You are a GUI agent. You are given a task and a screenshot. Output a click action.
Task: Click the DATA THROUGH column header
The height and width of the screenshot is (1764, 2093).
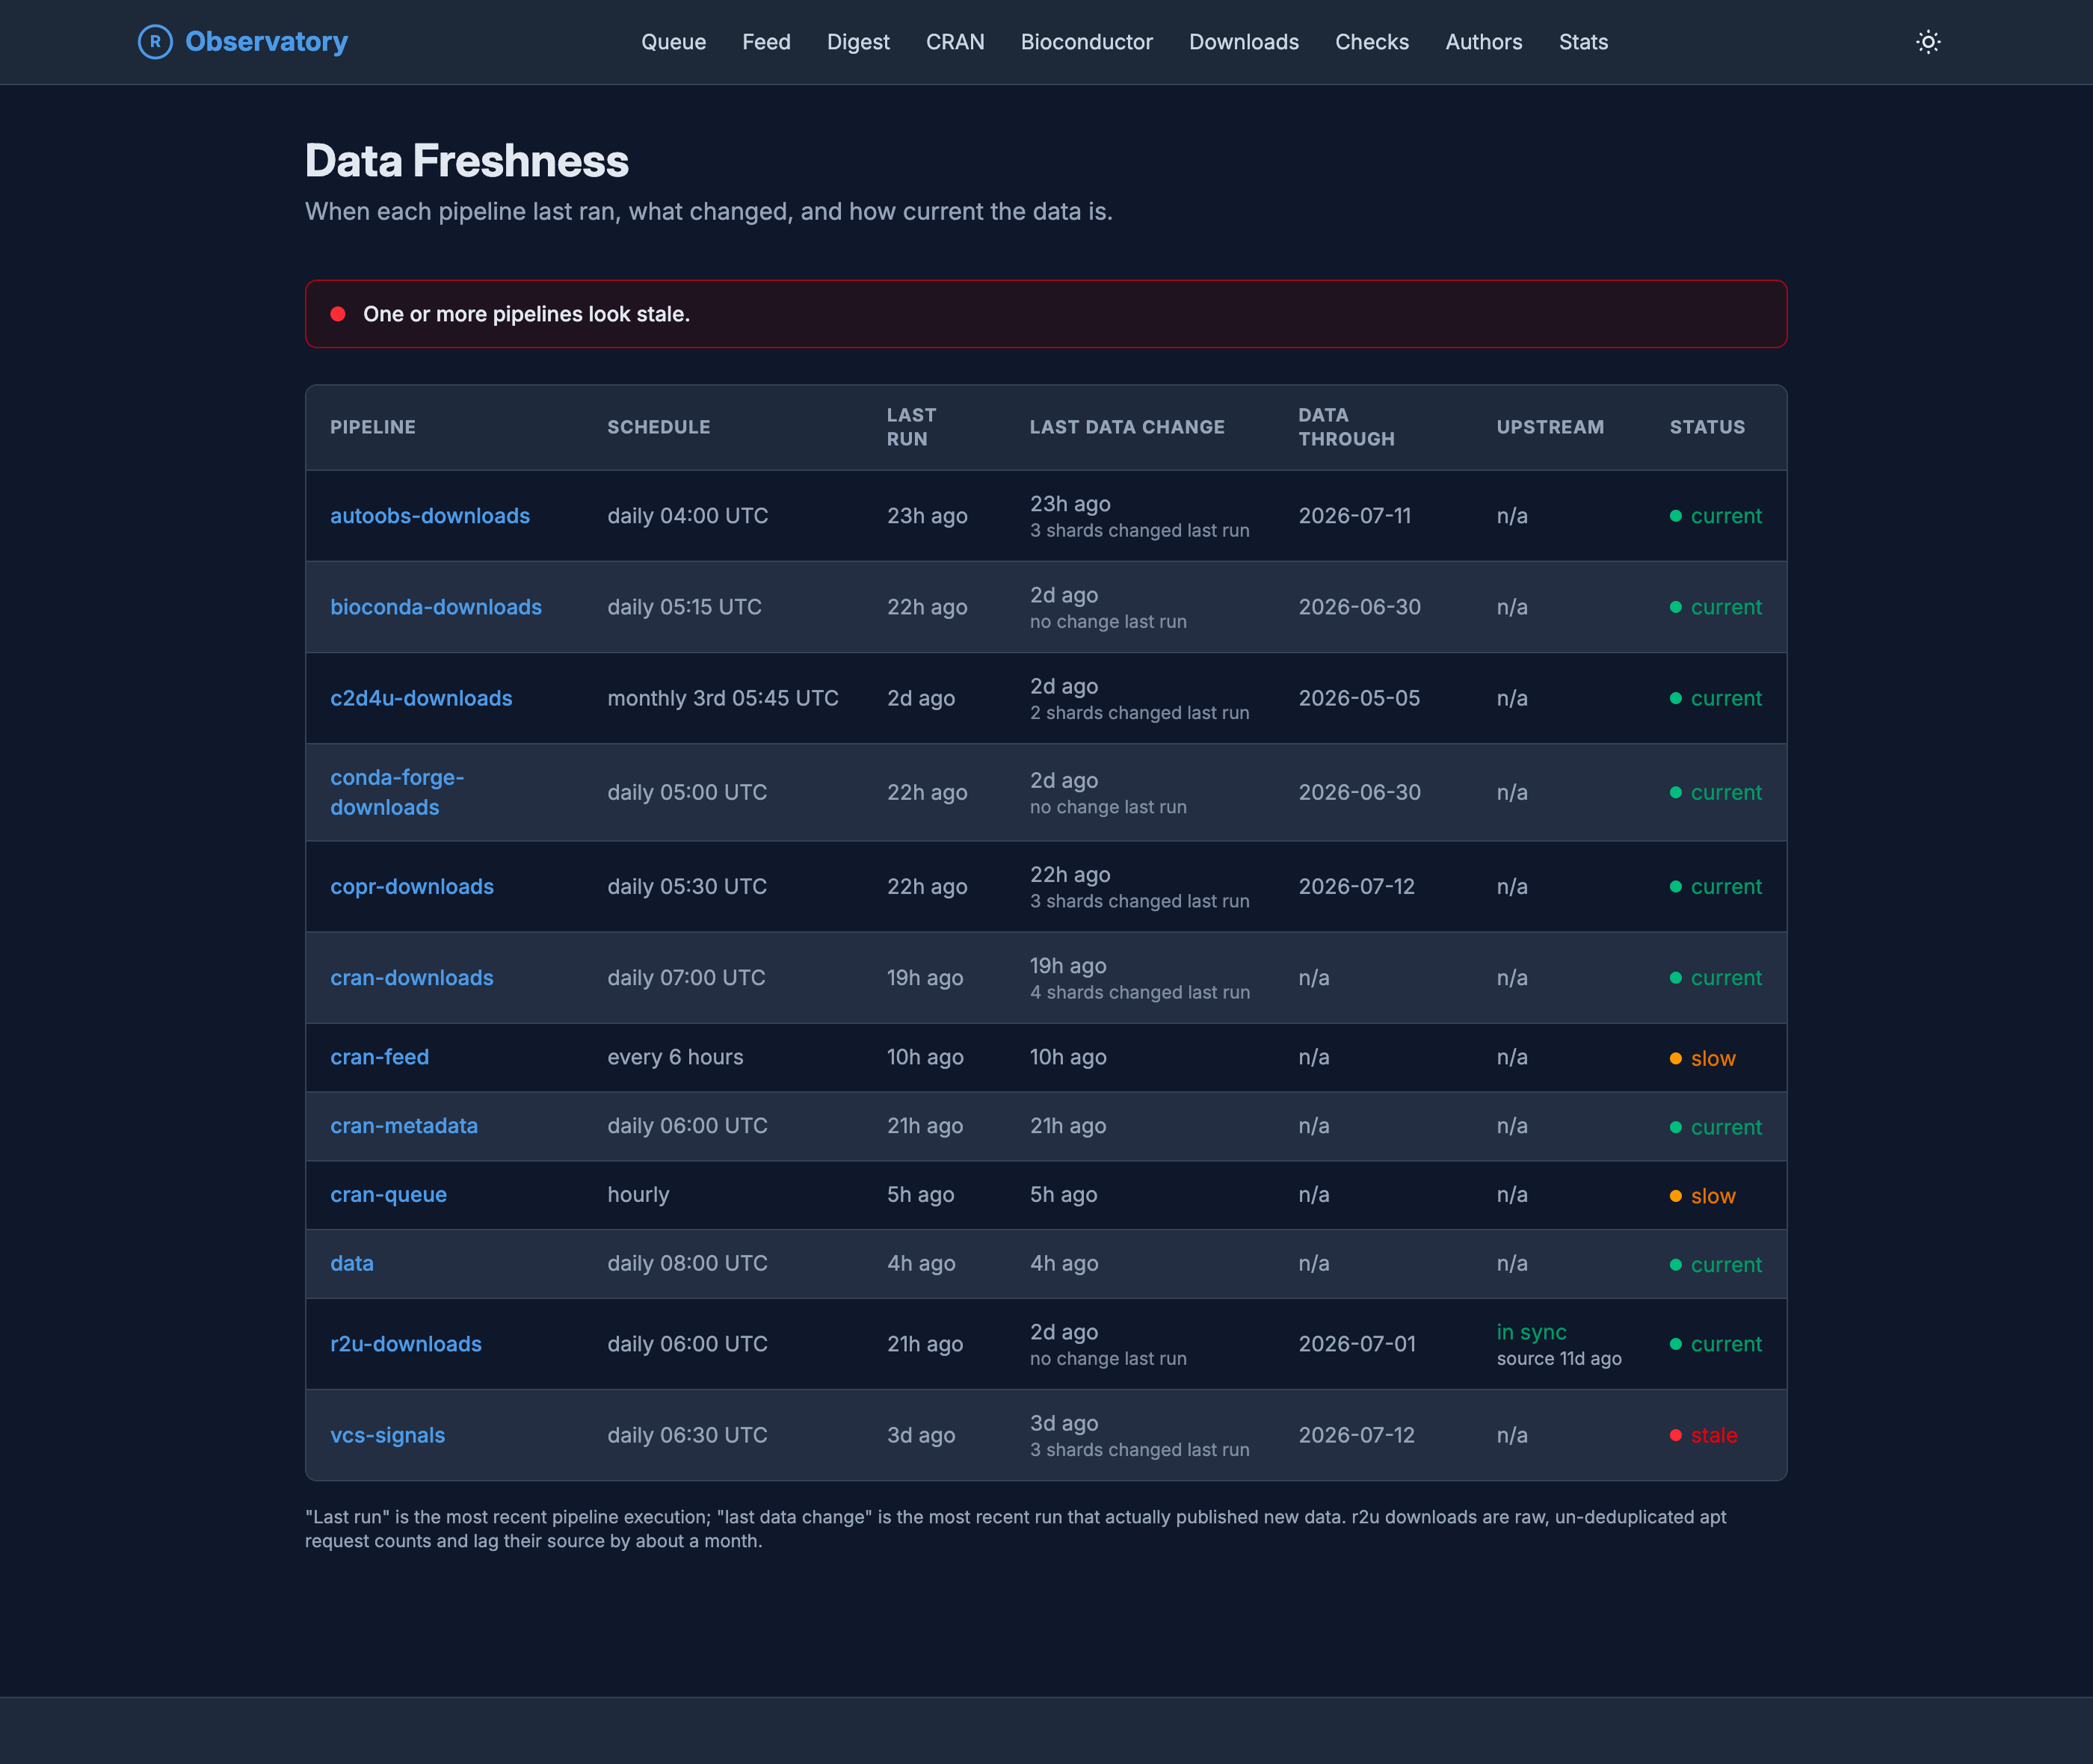point(1346,427)
